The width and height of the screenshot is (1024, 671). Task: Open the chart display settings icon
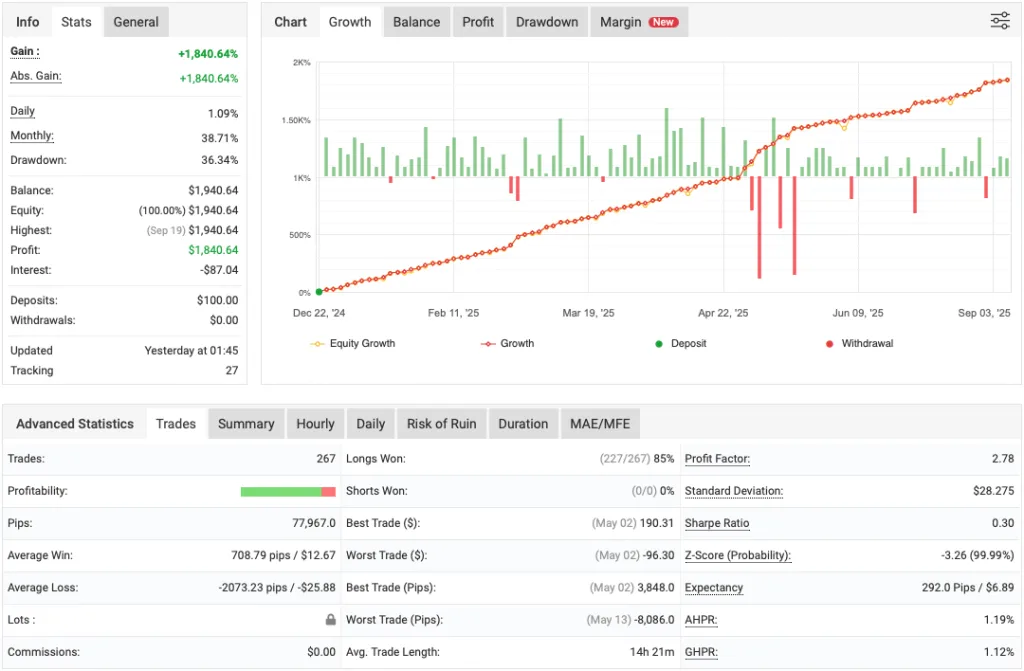(x=999, y=20)
